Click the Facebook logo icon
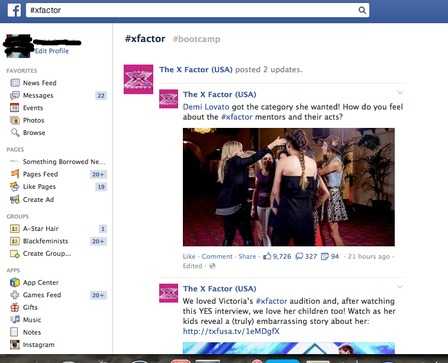448x363 pixels. [14, 10]
